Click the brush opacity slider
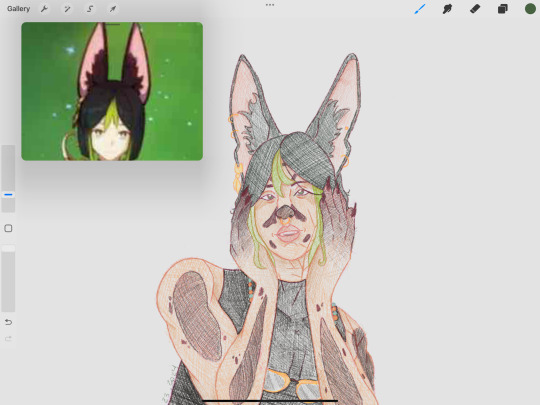540x405 pixels. tap(8, 278)
